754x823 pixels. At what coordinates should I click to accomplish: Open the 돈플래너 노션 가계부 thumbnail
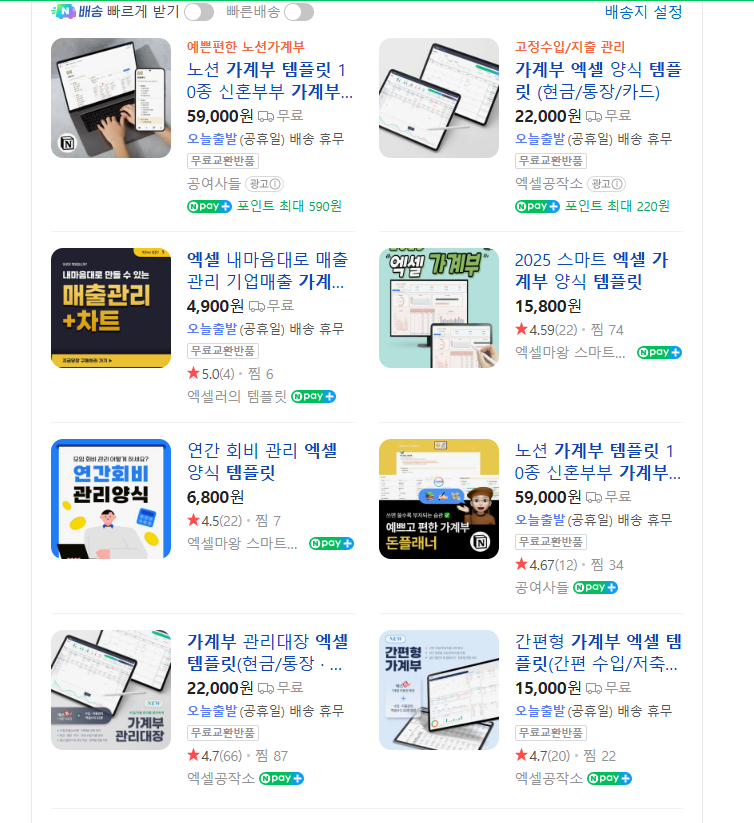point(439,499)
